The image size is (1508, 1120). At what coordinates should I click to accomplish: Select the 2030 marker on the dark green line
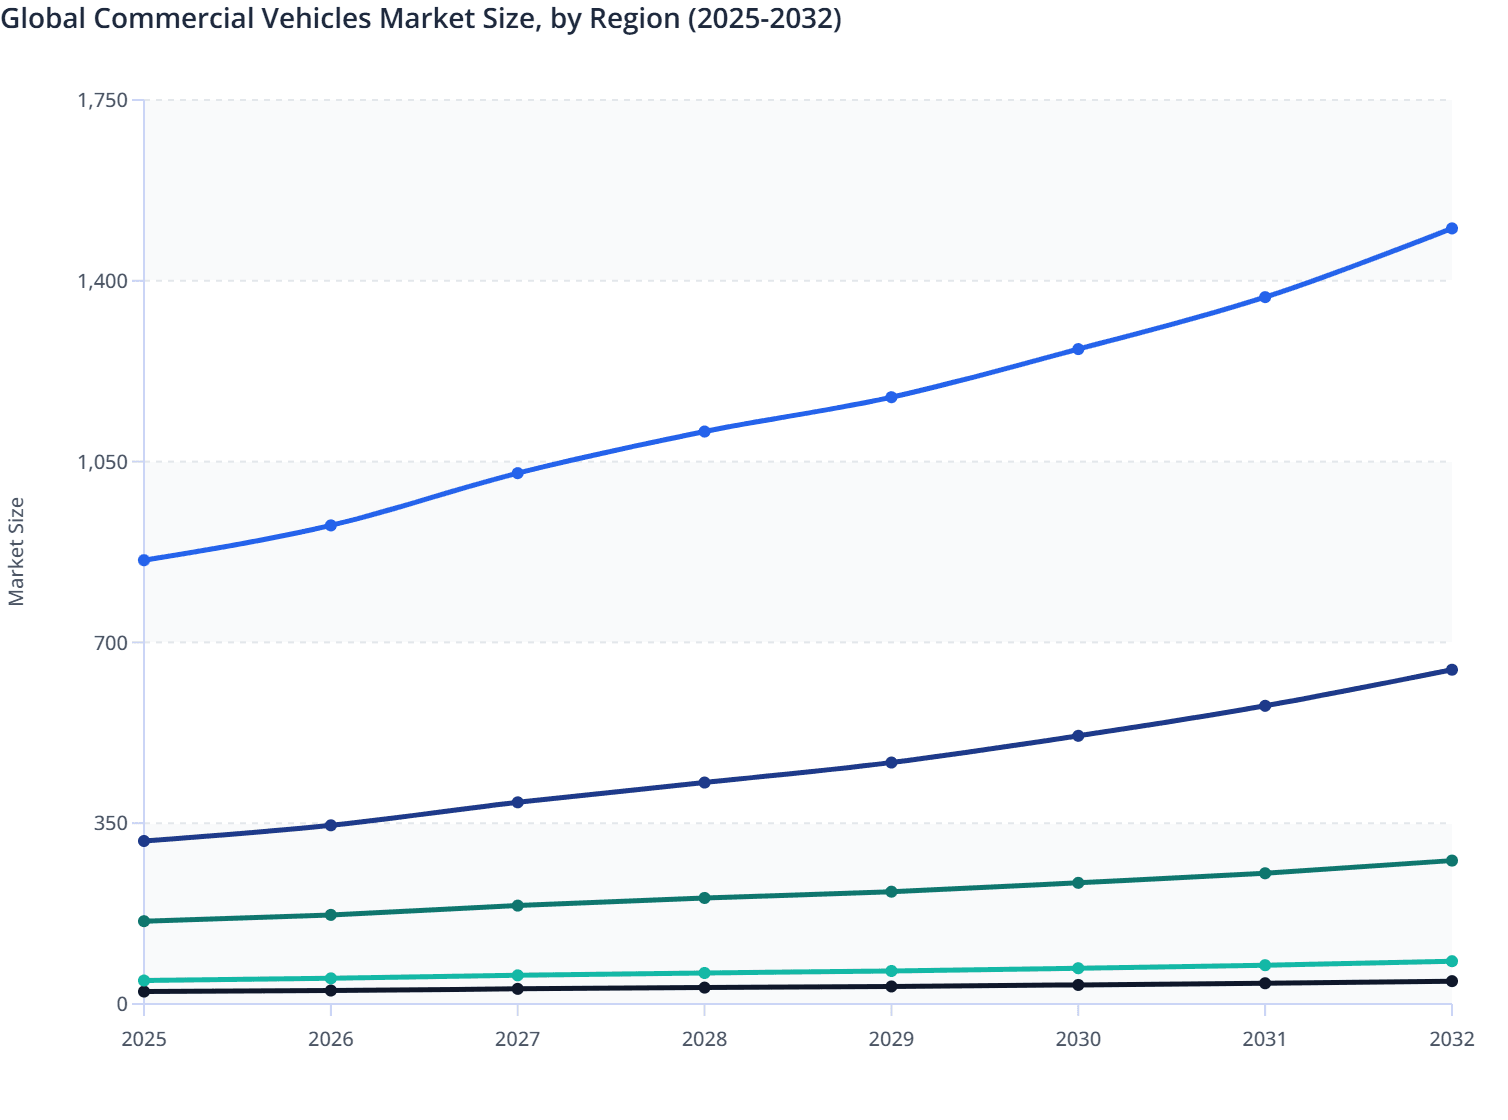pyautogui.click(x=1078, y=883)
